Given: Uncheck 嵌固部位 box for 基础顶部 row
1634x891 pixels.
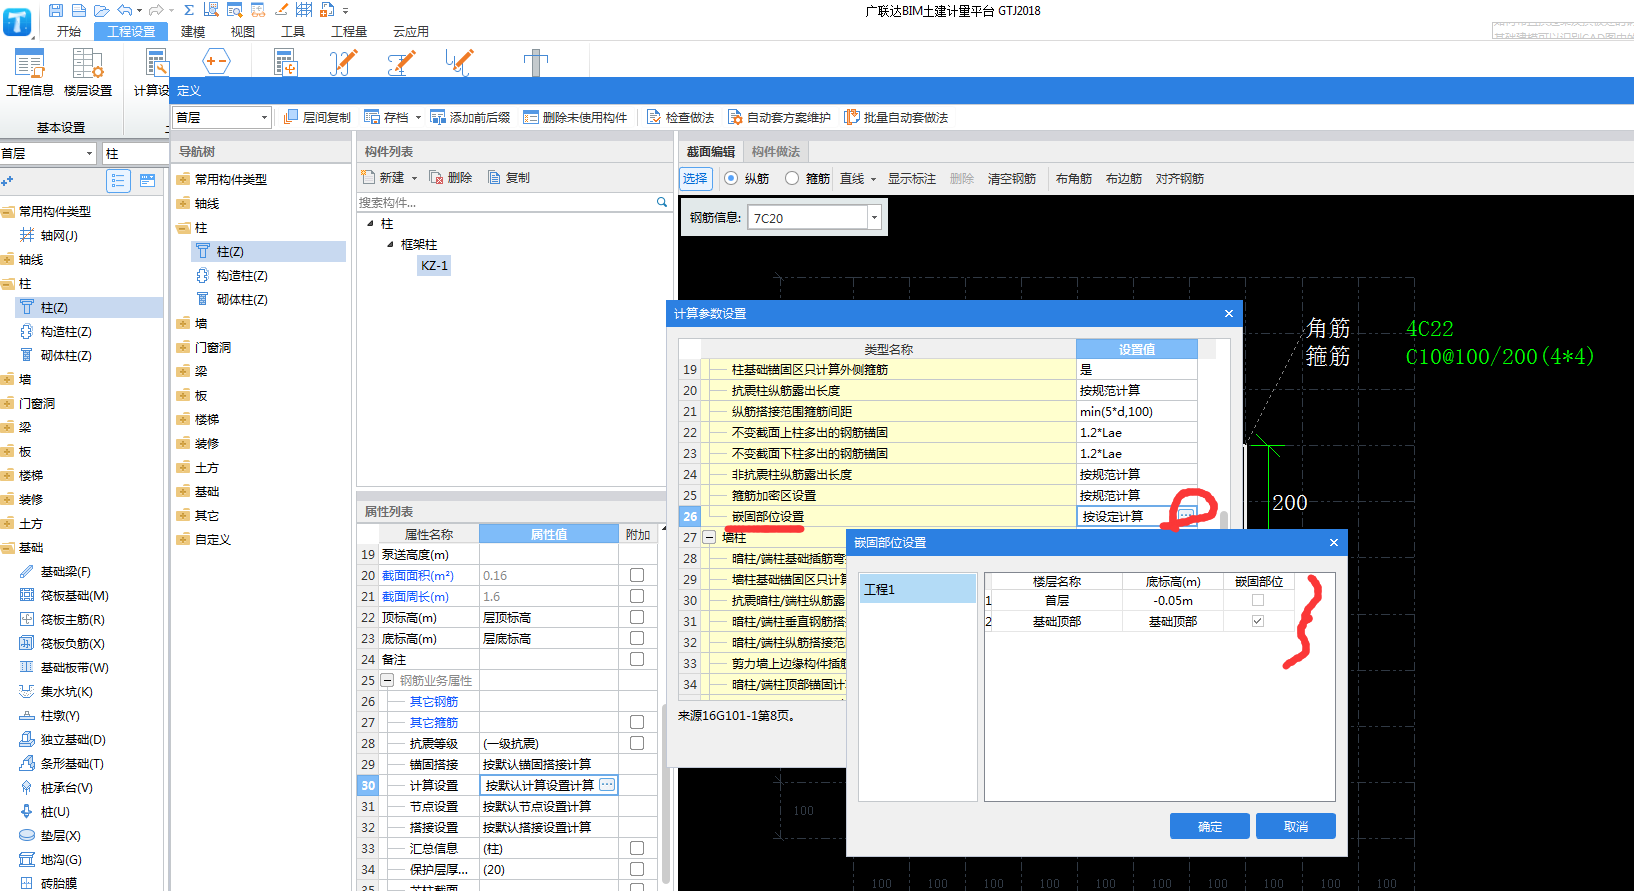Looking at the screenshot, I should [1258, 621].
